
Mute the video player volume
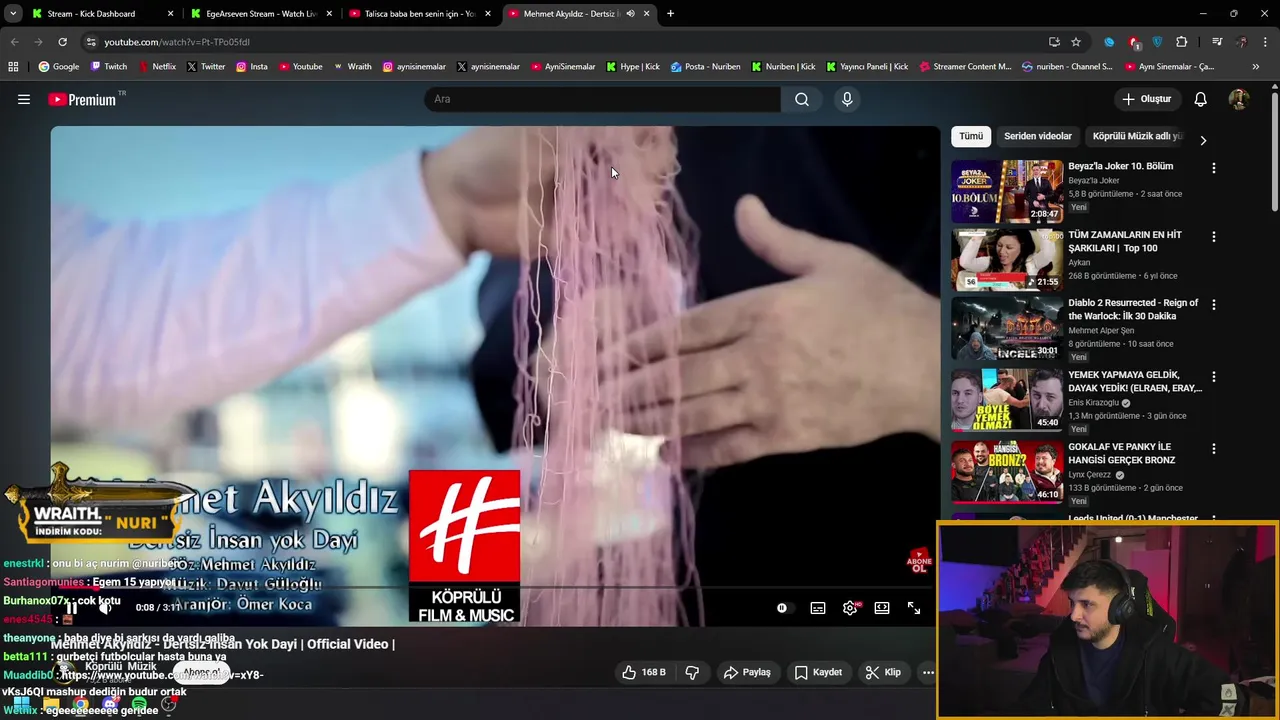click(104, 608)
